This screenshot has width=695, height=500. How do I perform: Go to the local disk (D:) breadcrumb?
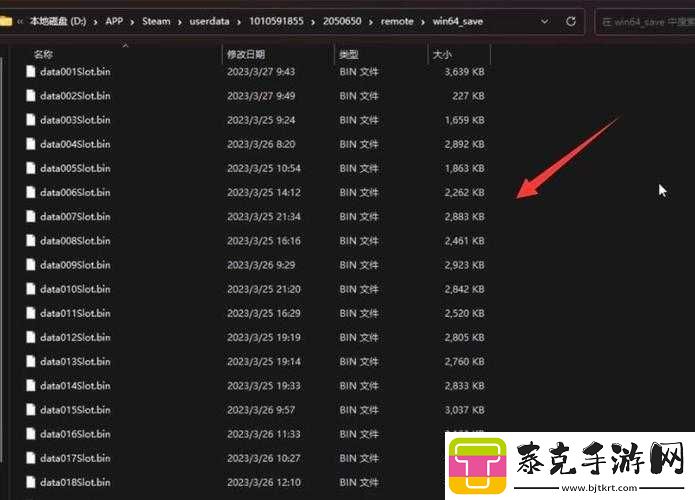tap(58, 21)
